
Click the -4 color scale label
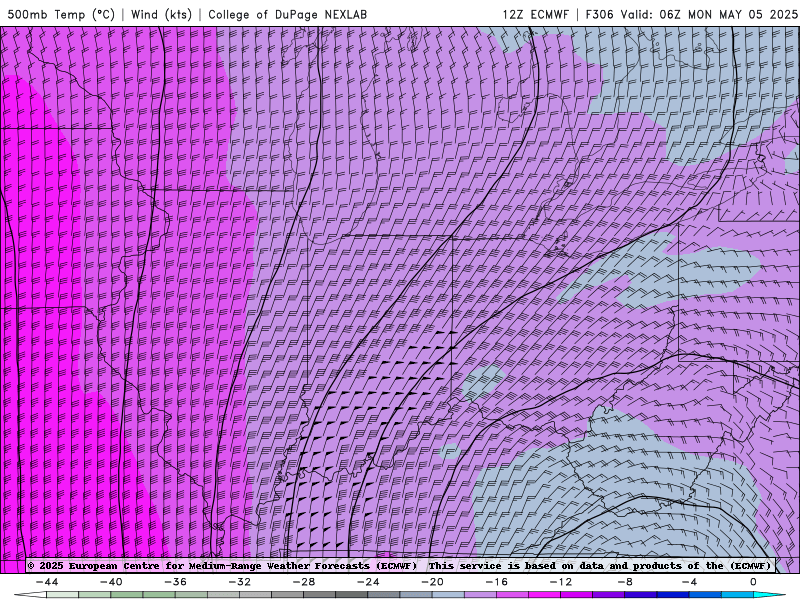690,582
